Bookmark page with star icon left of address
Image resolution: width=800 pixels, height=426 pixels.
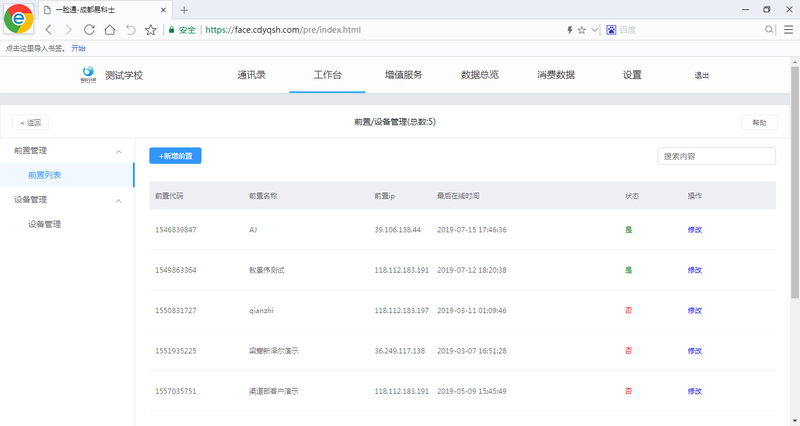pos(150,30)
